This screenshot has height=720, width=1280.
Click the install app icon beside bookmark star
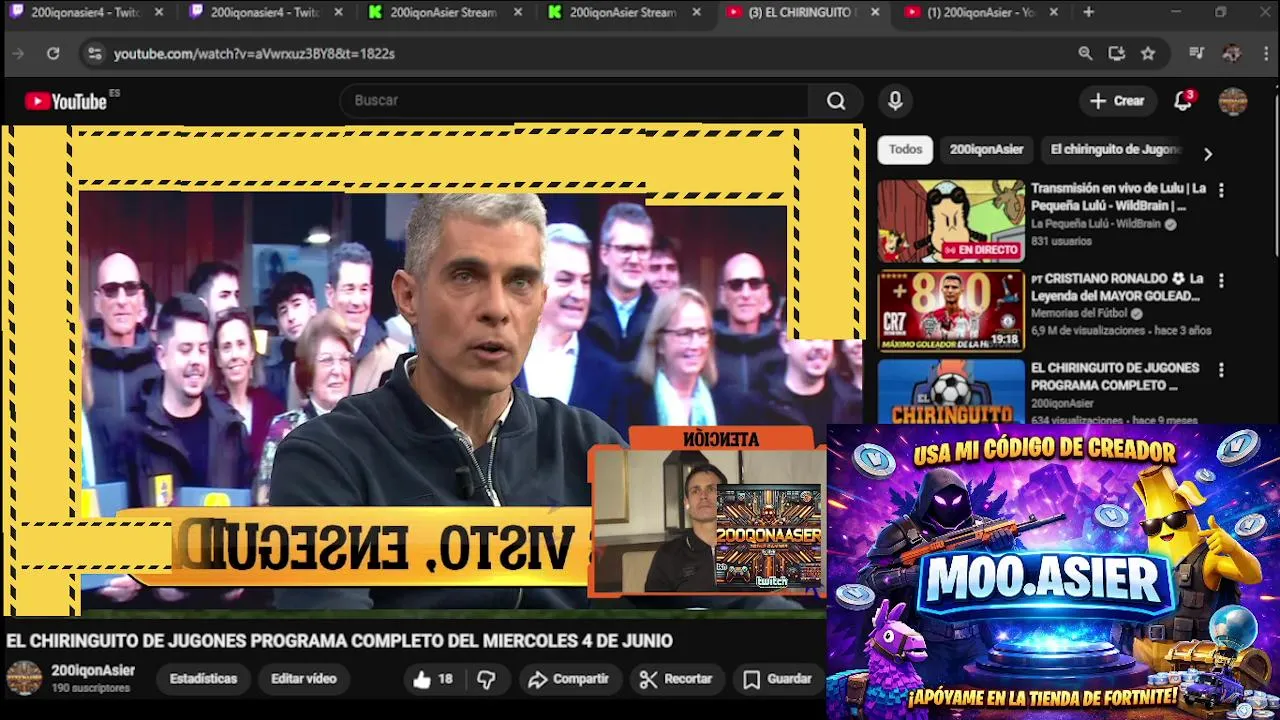coord(1117,54)
